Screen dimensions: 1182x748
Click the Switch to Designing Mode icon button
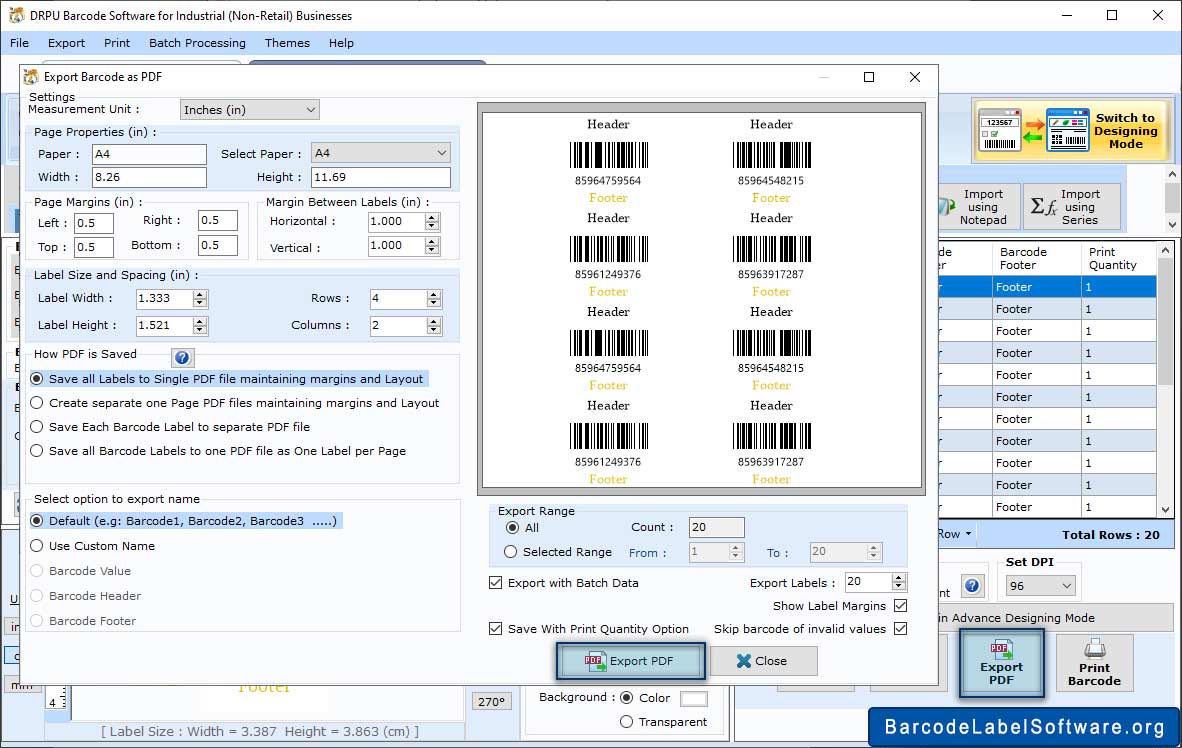coord(1070,130)
